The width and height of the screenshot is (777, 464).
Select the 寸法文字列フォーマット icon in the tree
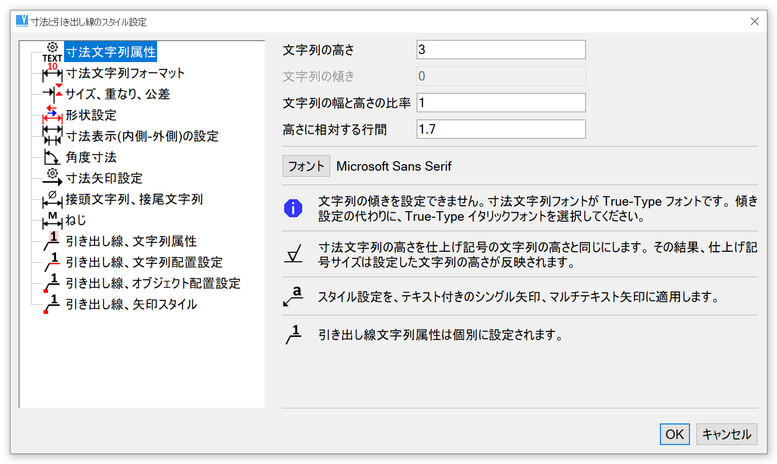[x=52, y=73]
